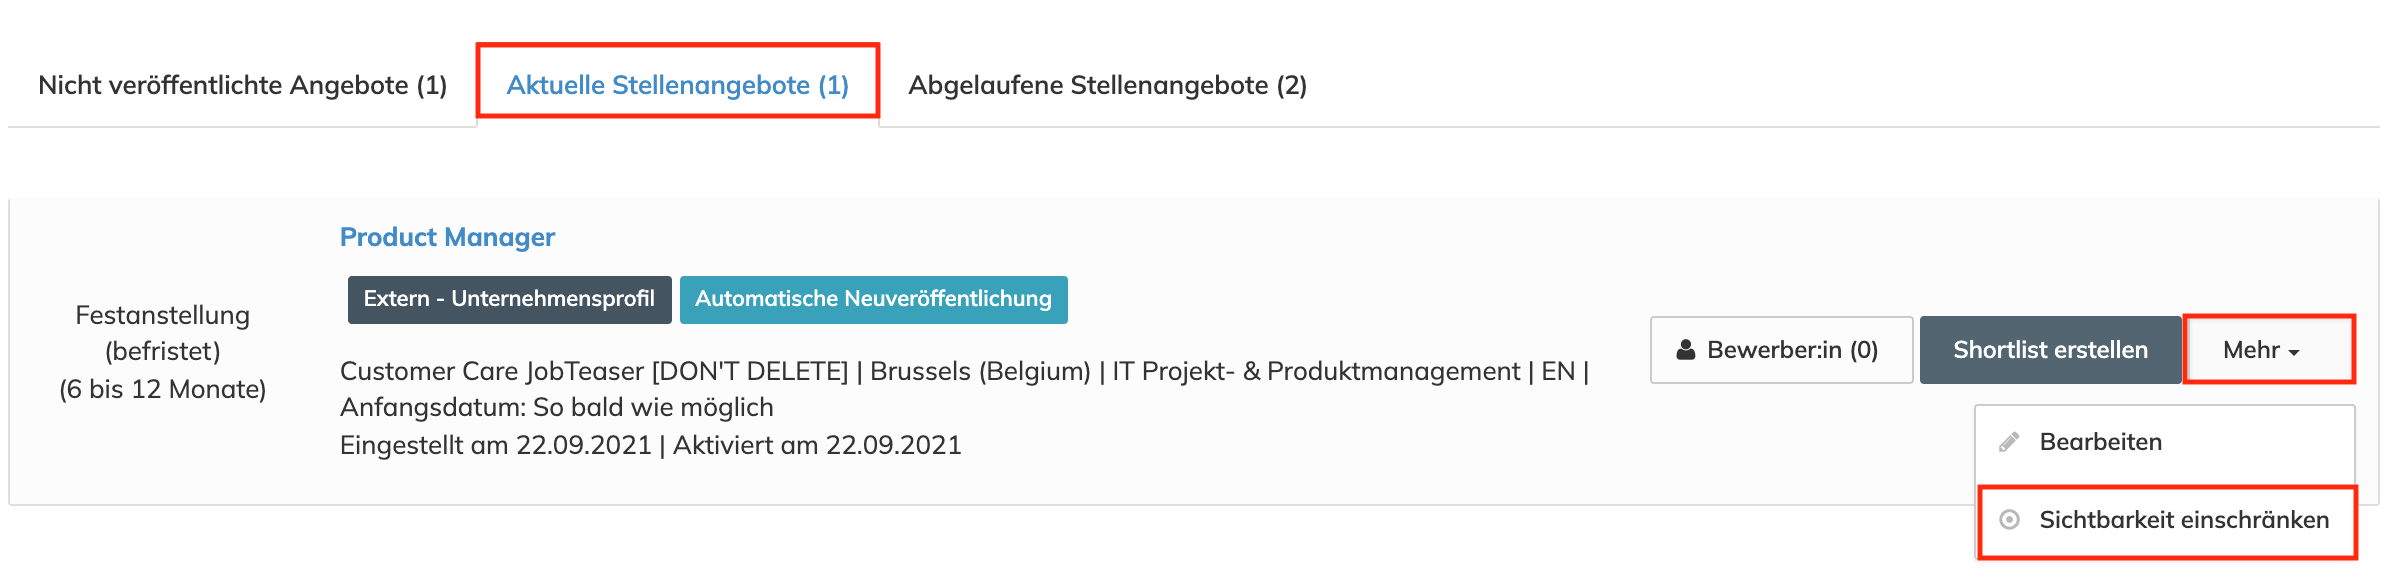This screenshot has height=586, width=2398.
Task: Switch to Nicht veröffentlichte Angebote tab
Action: click(x=242, y=85)
